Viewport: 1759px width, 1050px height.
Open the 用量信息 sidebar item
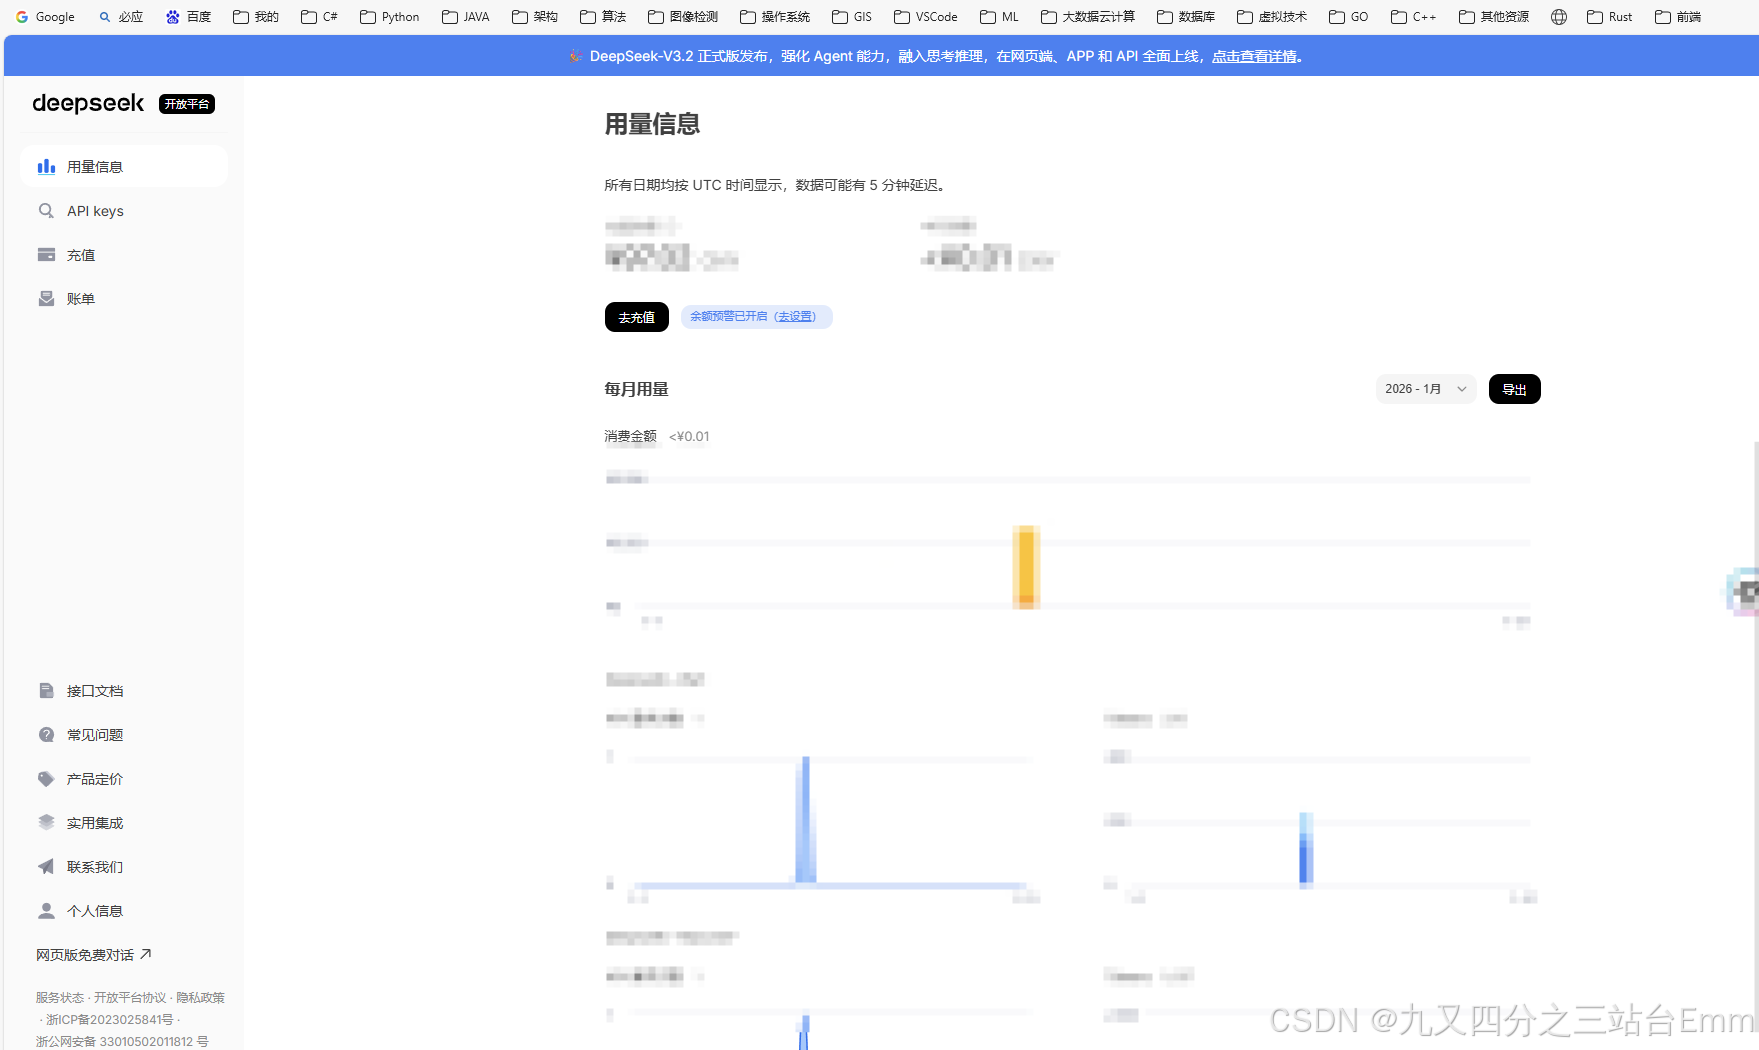[x=124, y=167]
